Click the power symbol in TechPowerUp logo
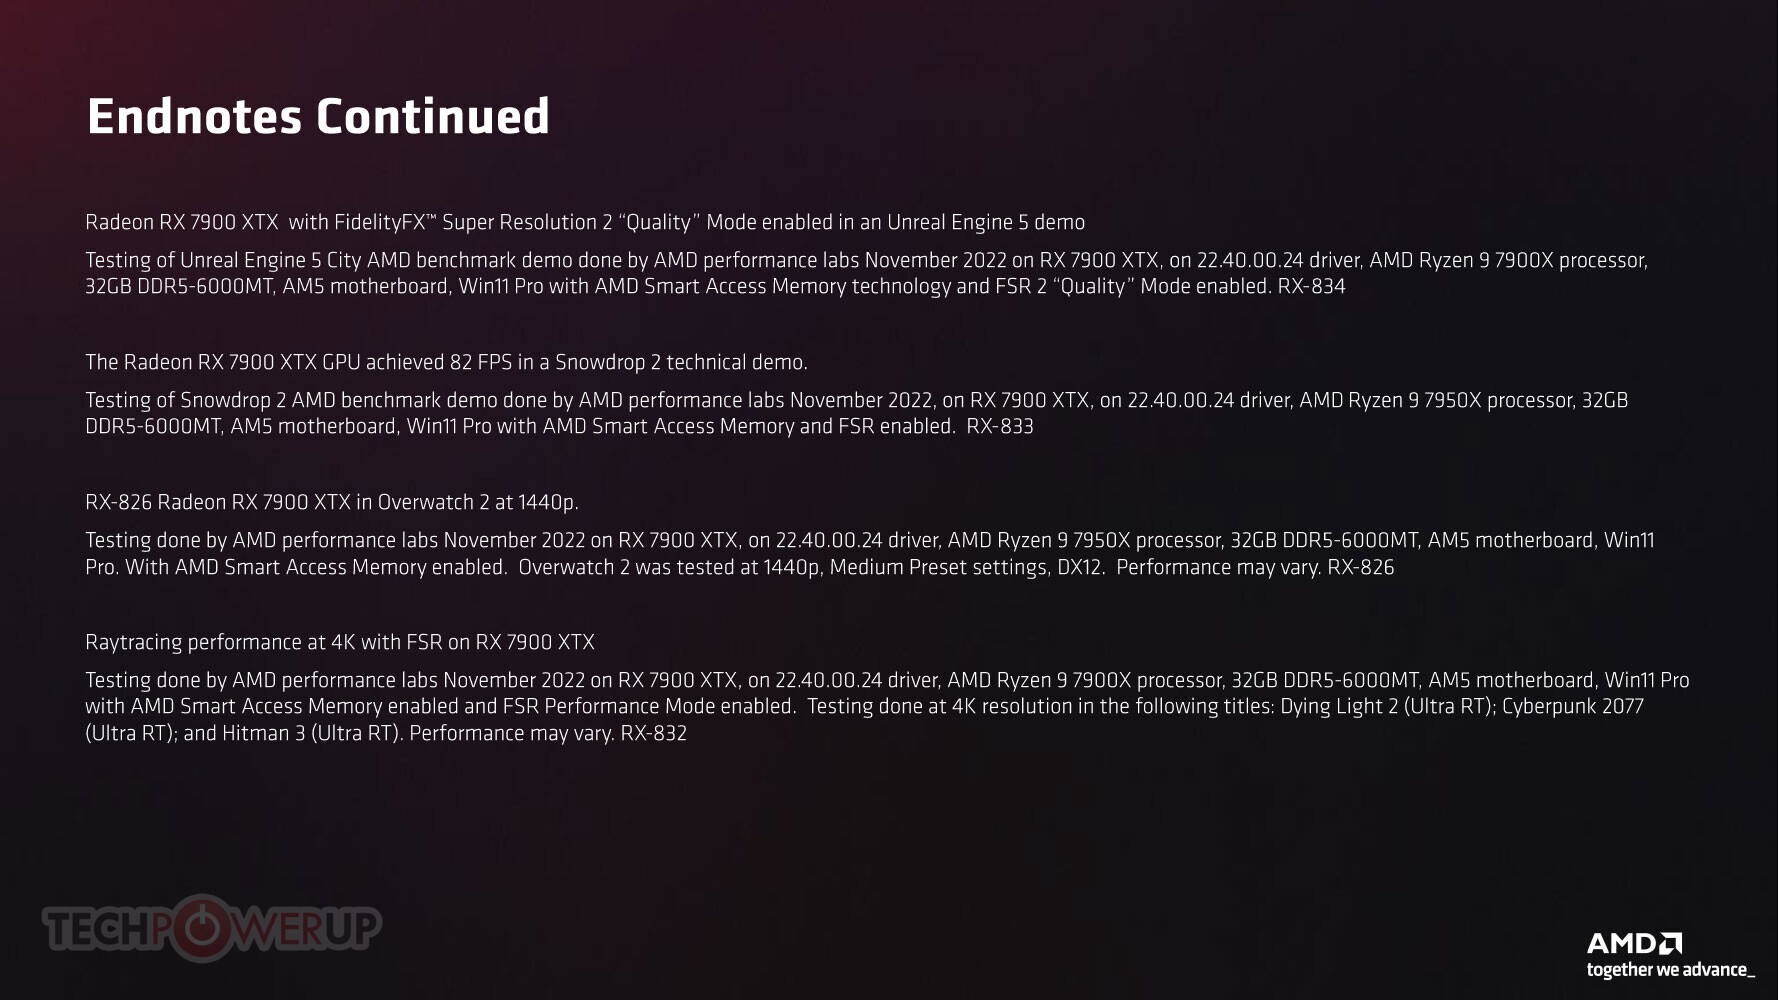 tap(204, 928)
